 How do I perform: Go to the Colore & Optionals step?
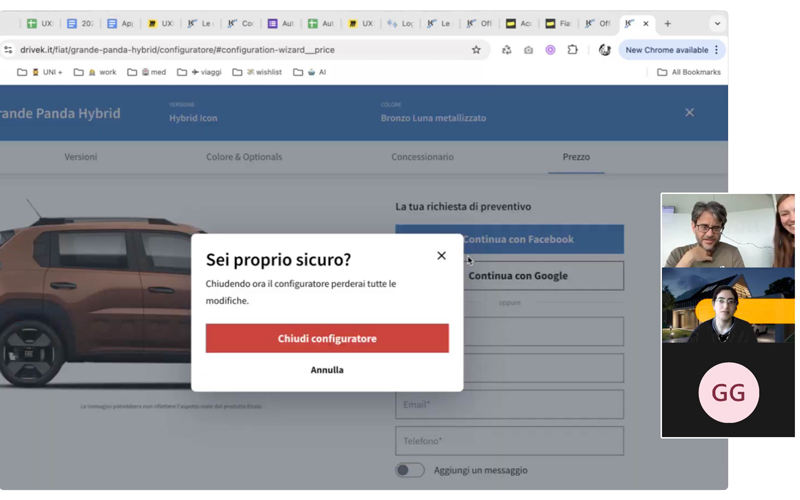tap(244, 157)
